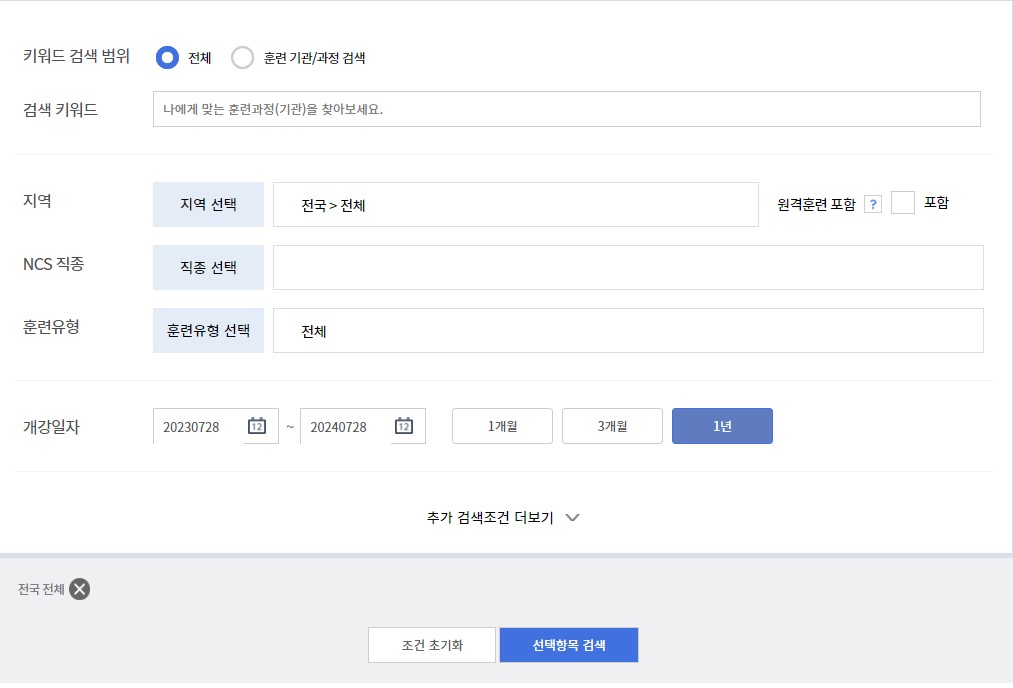This screenshot has height=688, width=1013.
Task: Set search period to 3개월
Action: [611, 425]
